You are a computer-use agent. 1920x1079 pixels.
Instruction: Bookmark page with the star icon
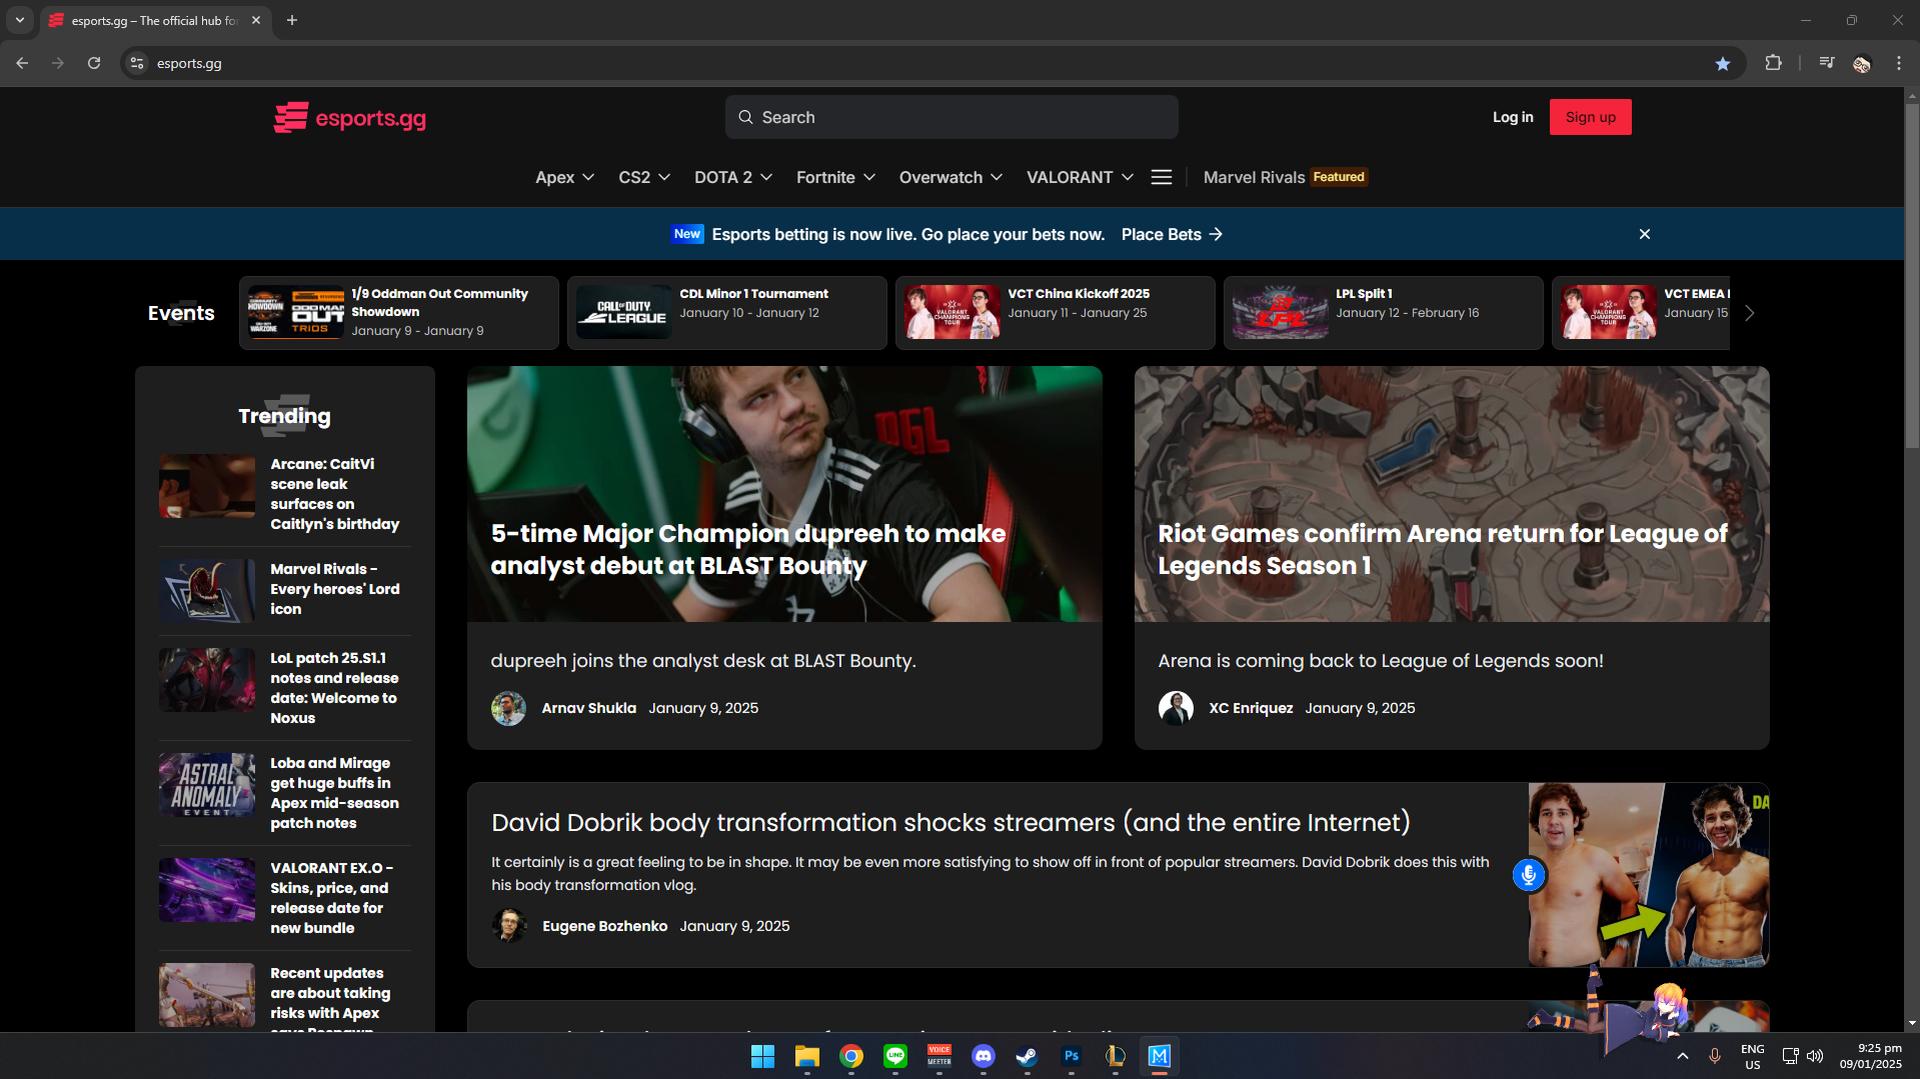[x=1722, y=63]
